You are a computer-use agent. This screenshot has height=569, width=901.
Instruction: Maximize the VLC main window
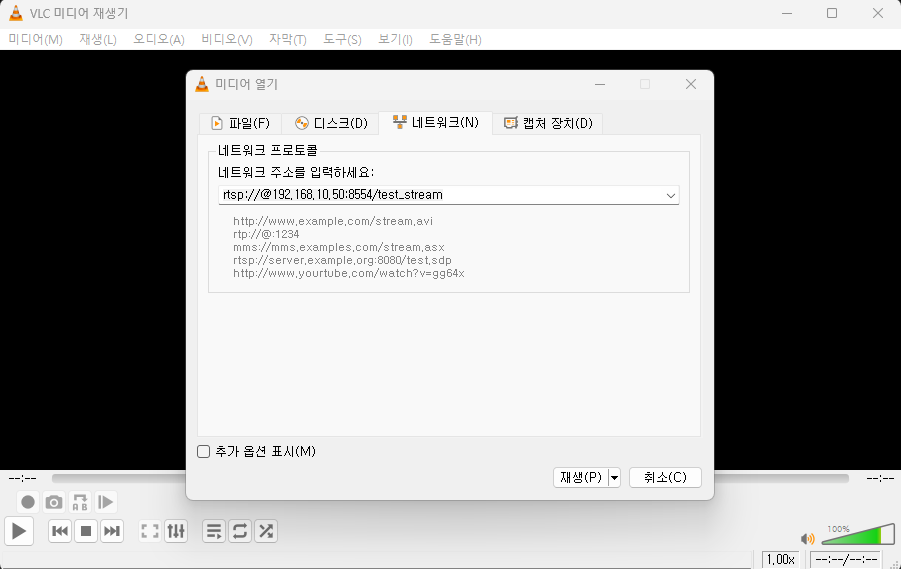coord(831,13)
